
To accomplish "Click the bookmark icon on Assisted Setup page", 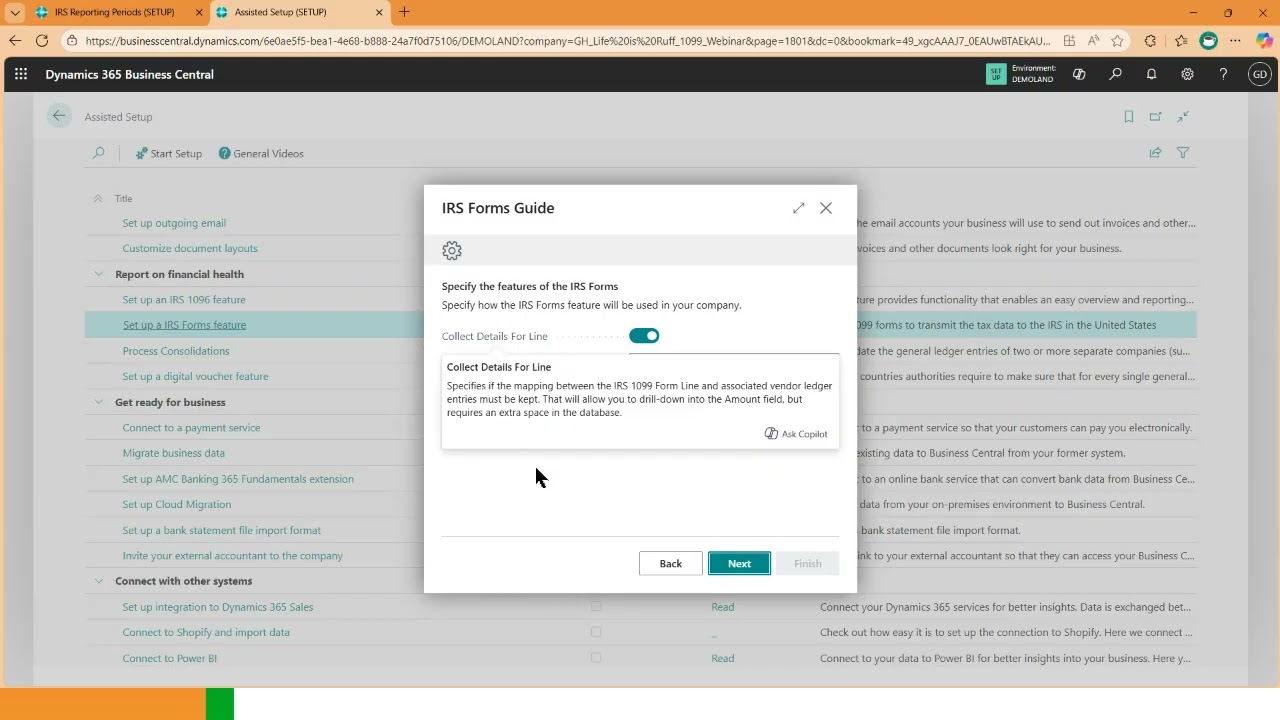I will [x=1129, y=117].
